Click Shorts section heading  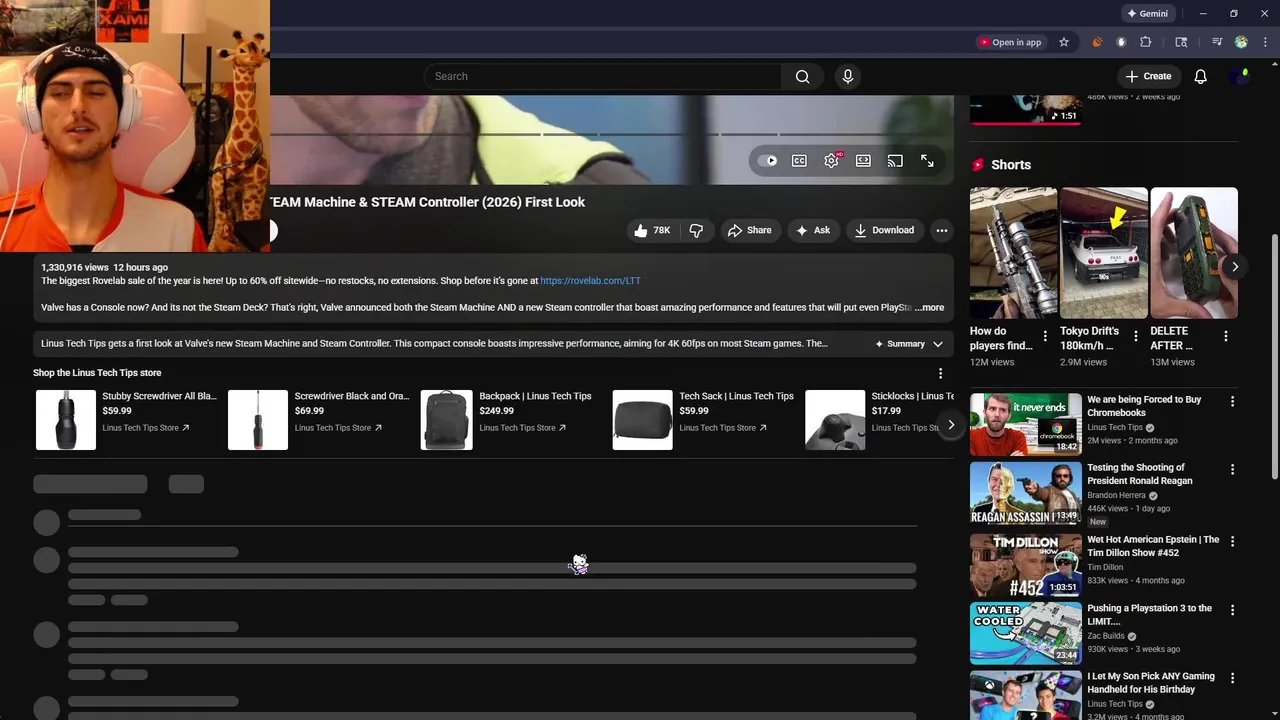click(x=1010, y=165)
